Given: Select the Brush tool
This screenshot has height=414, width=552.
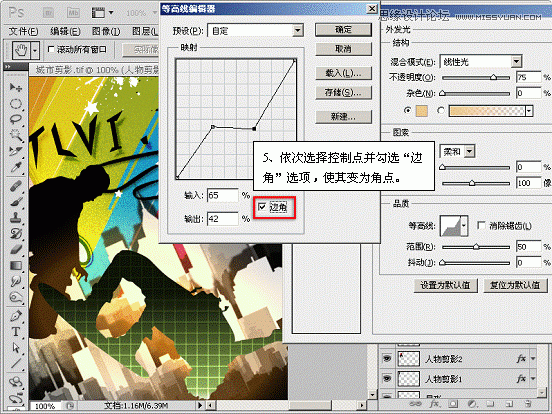Looking at the screenshot, I should [16, 202].
